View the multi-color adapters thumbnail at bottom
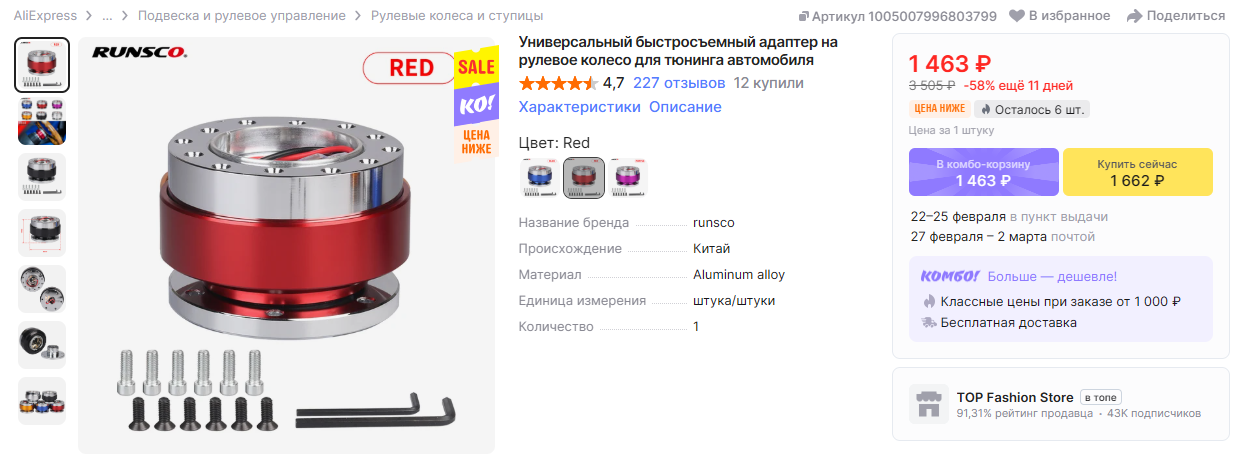The height and width of the screenshot is (462, 1246). click(41, 400)
